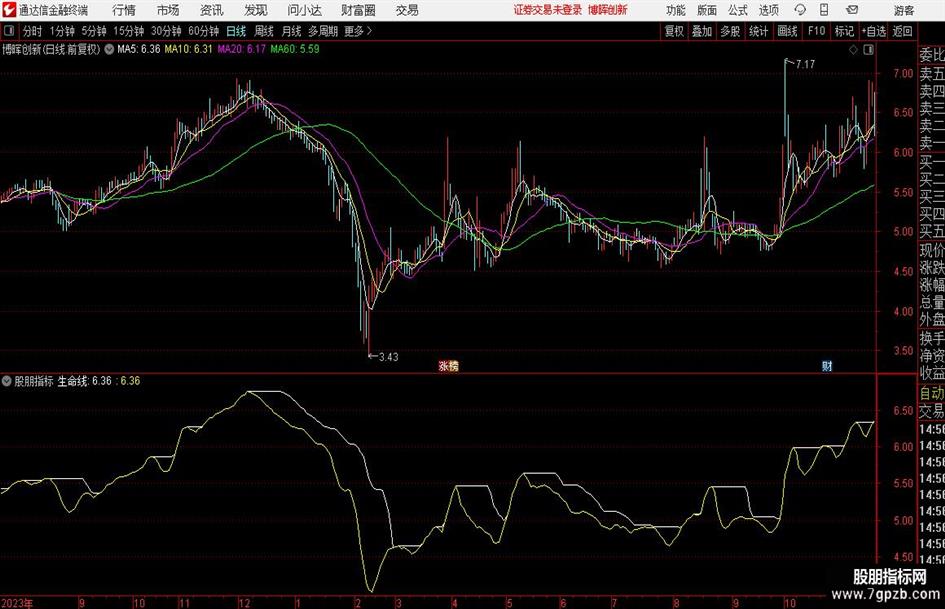Viewport: 945px width, 609px height.
Task: Click the 统计 statistics toolbar button
Action: pyautogui.click(x=758, y=31)
